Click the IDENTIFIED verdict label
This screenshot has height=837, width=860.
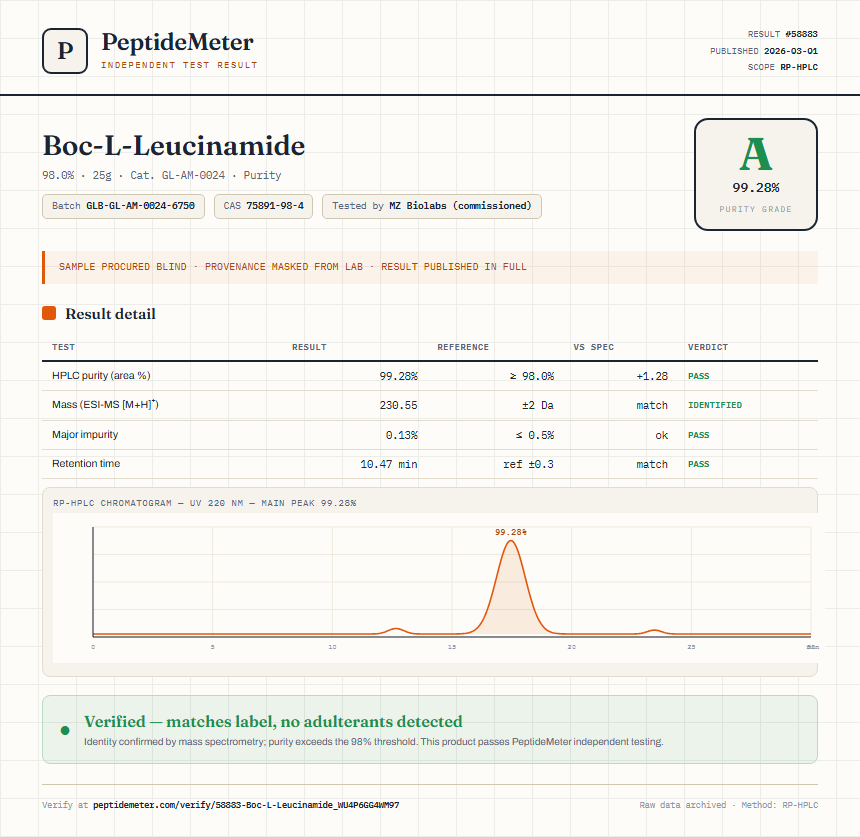[715, 405]
